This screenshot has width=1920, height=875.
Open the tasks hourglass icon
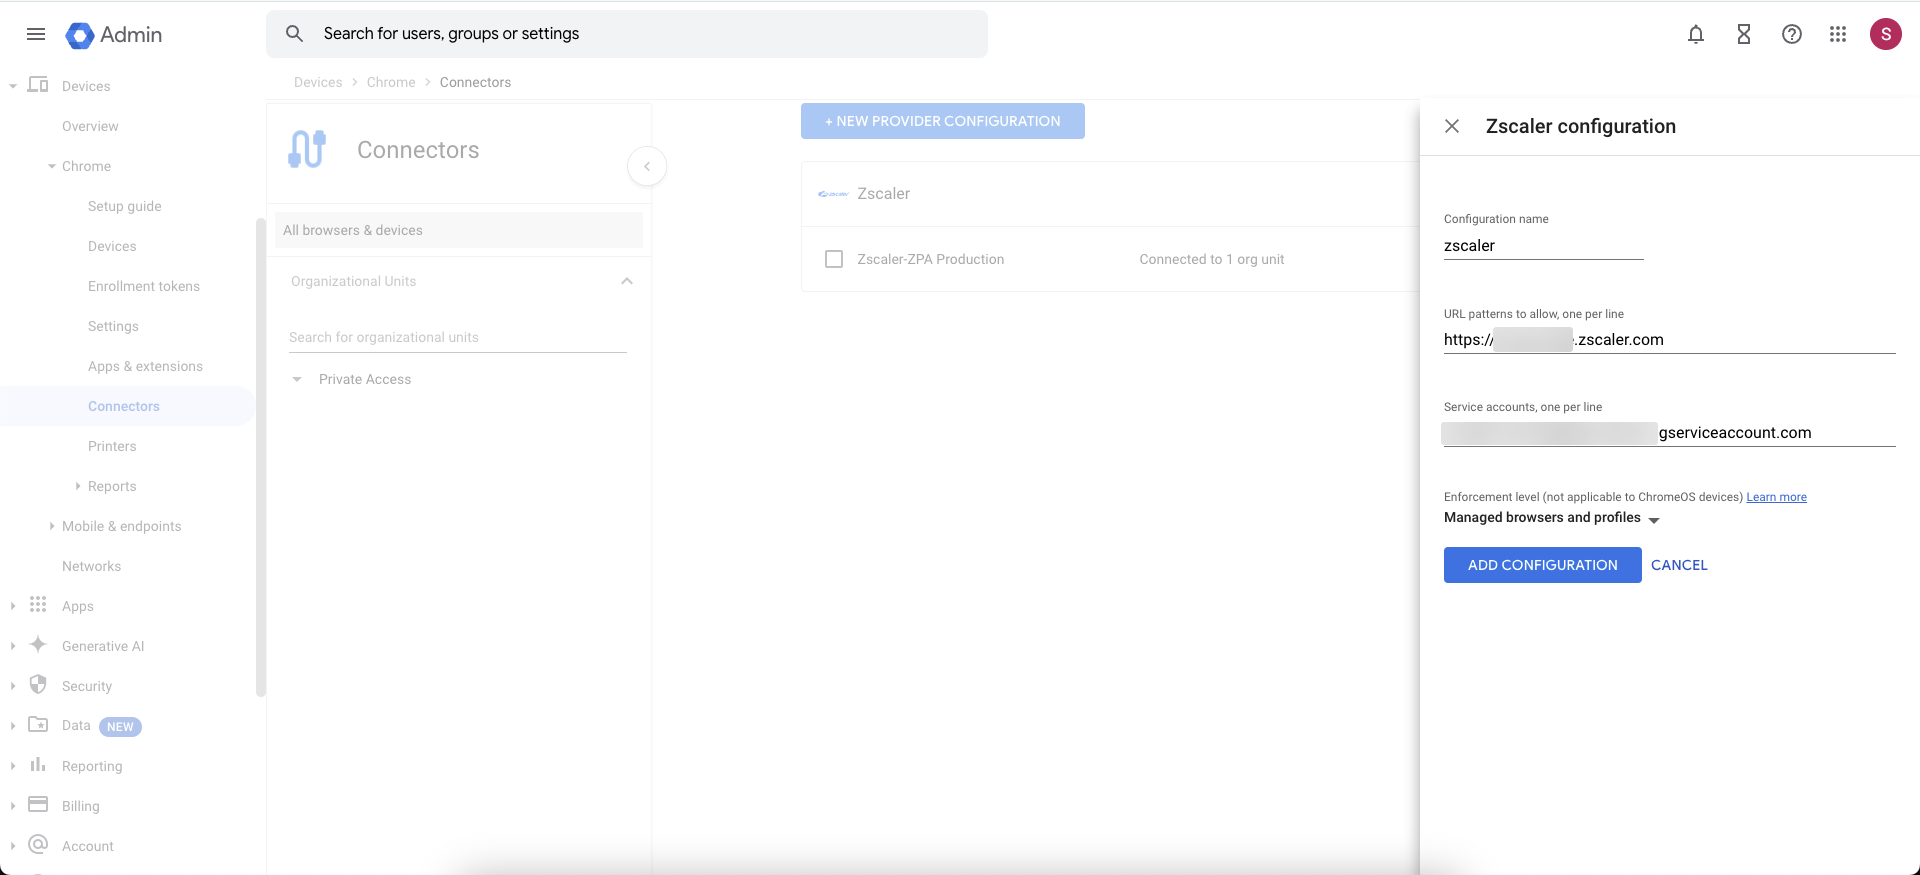1744,35
